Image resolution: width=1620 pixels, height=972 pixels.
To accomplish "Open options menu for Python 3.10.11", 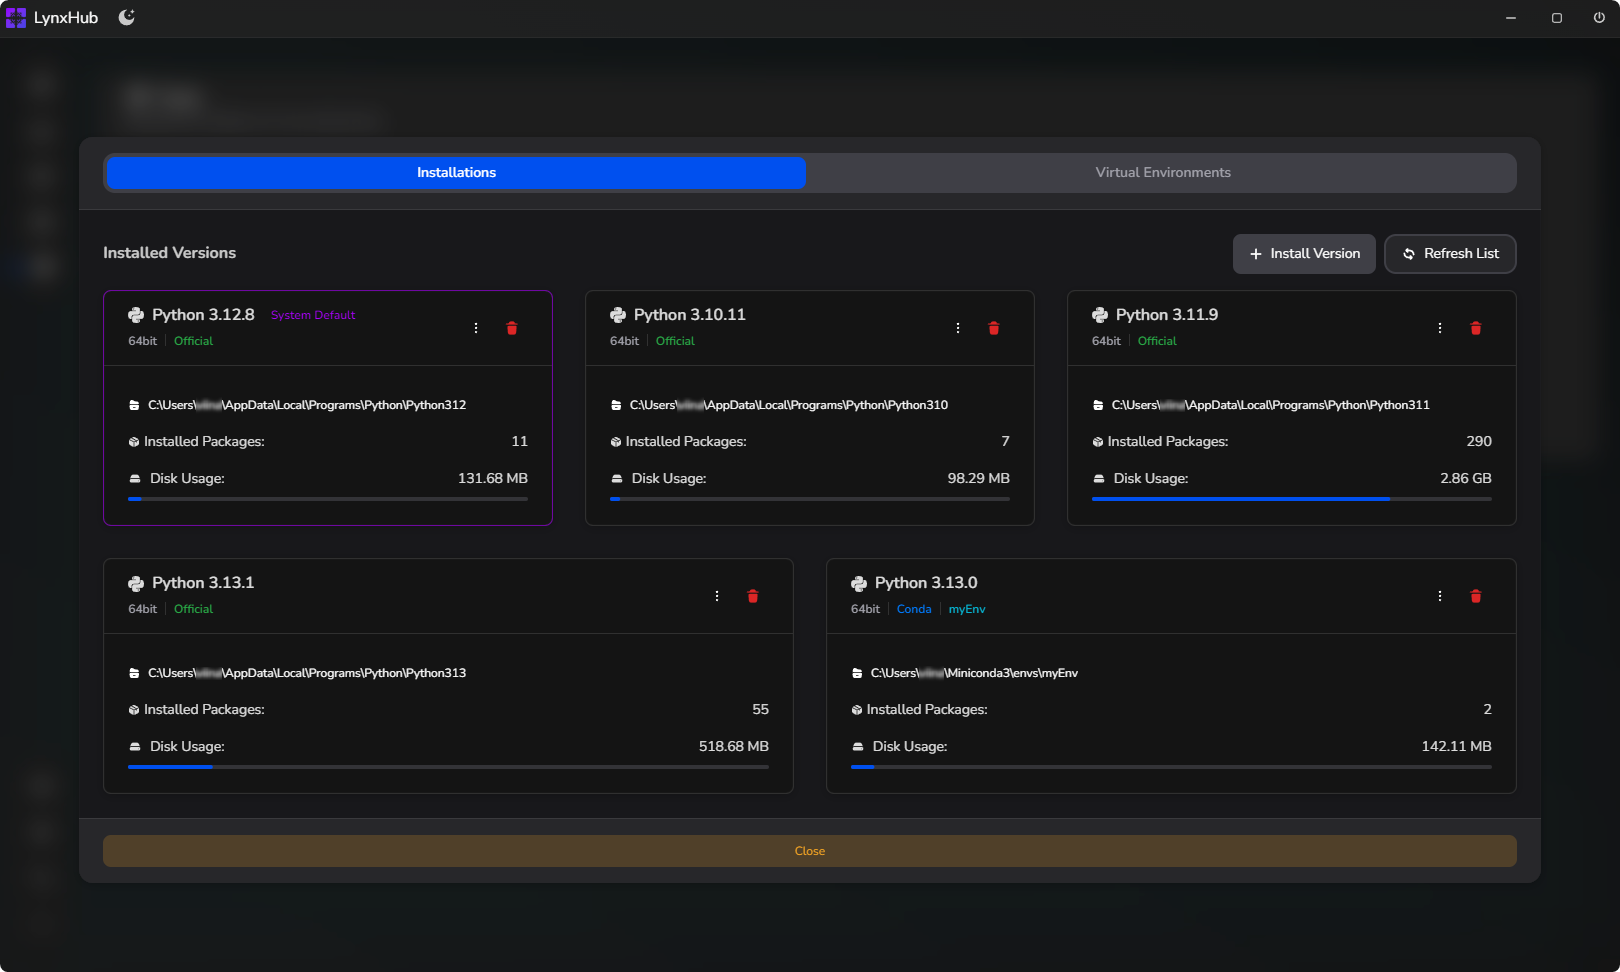I will coord(958,328).
